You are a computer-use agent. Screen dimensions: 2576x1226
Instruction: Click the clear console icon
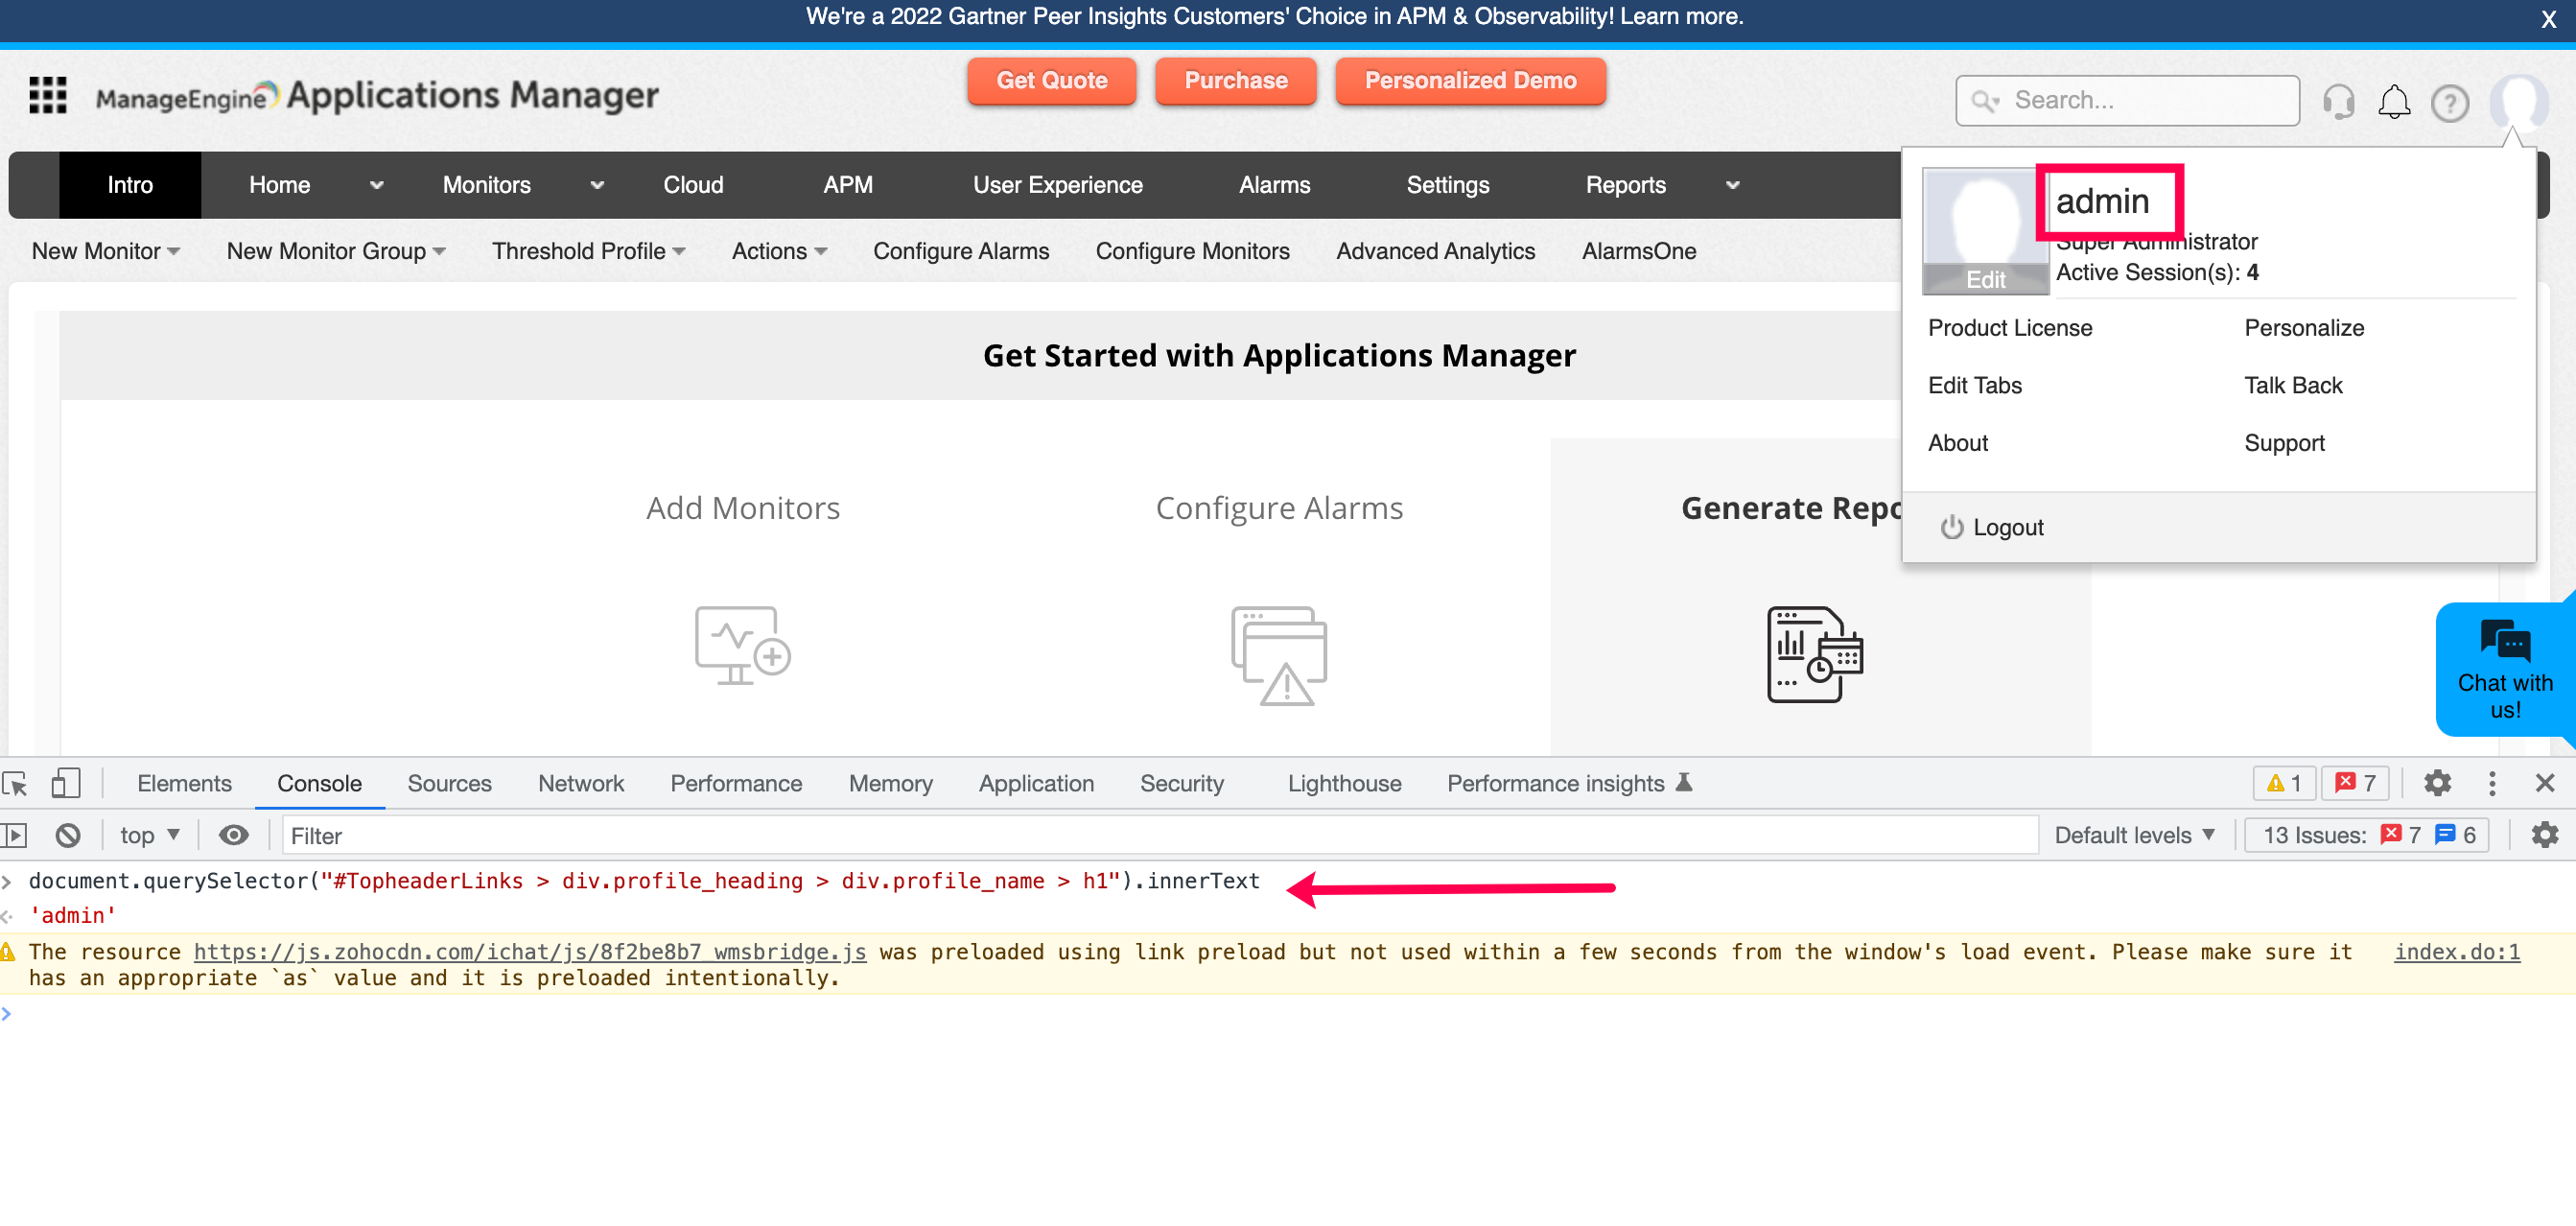click(67, 835)
